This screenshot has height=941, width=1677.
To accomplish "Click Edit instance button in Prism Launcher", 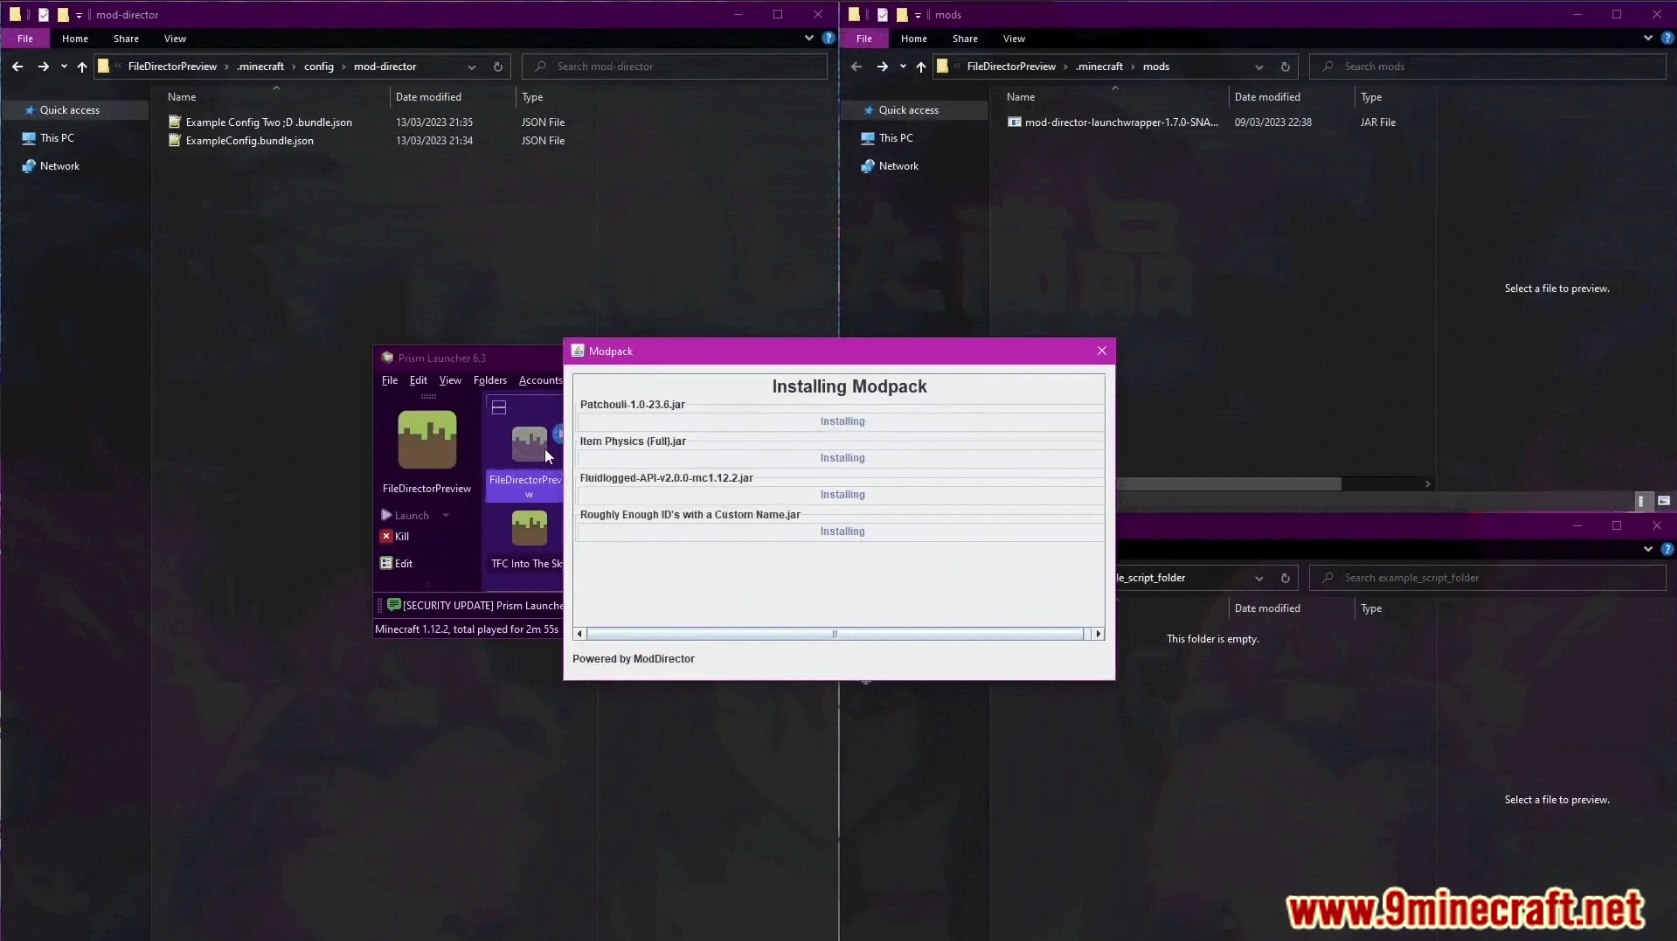I will (397, 564).
